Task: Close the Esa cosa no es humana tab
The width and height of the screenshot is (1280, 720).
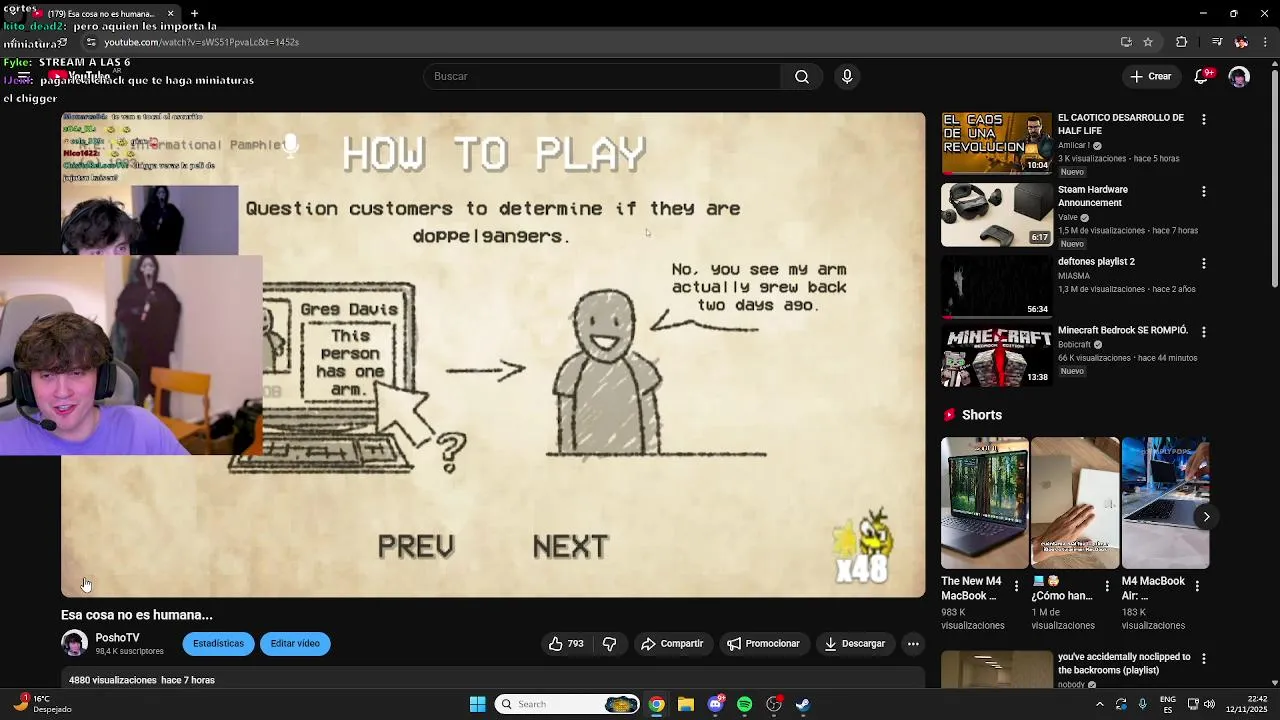Action: (170, 14)
